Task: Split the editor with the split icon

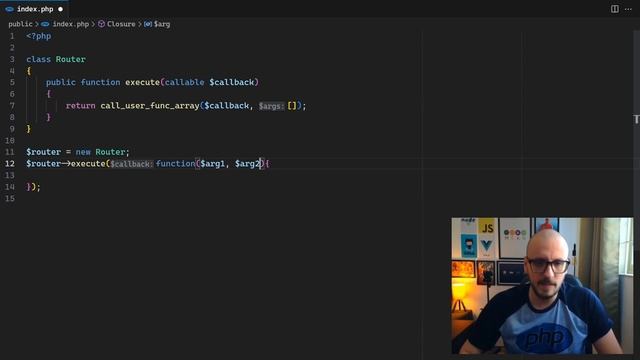Action: coord(614,9)
